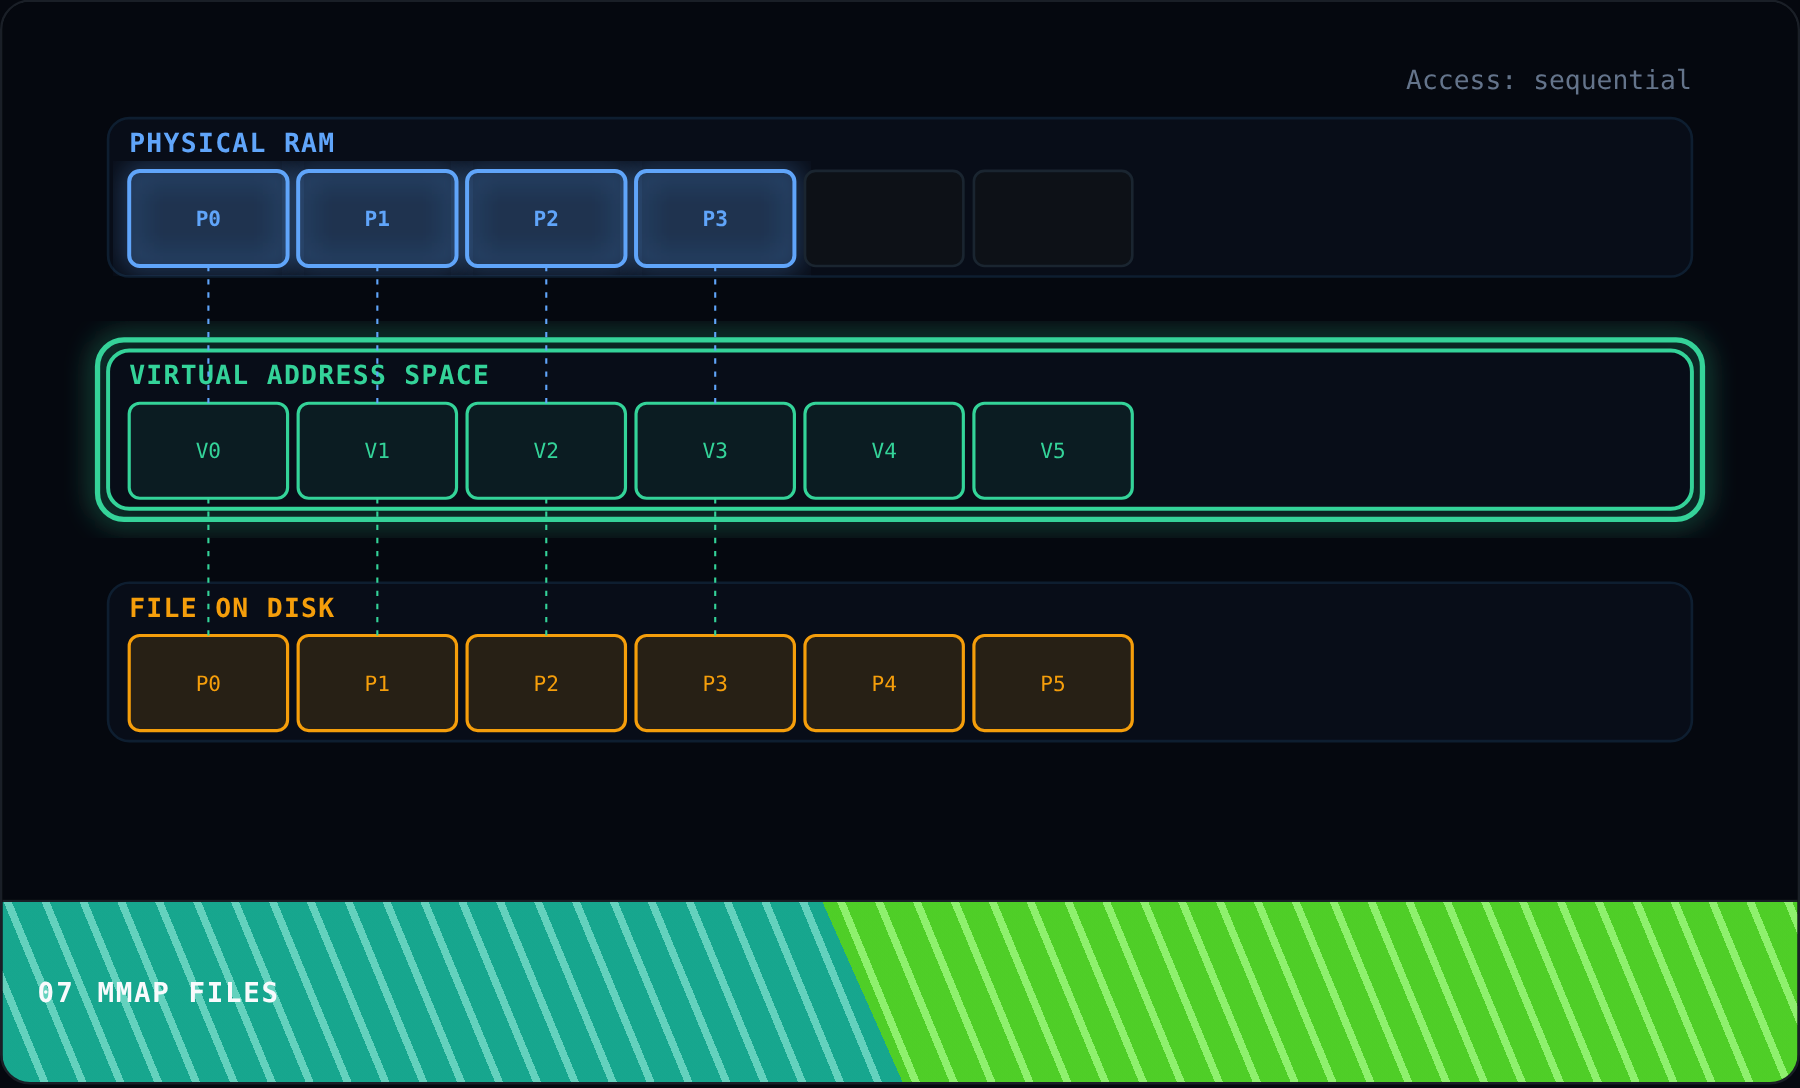Choose virtual page V2
The height and width of the screenshot is (1088, 1800).
coord(546,451)
